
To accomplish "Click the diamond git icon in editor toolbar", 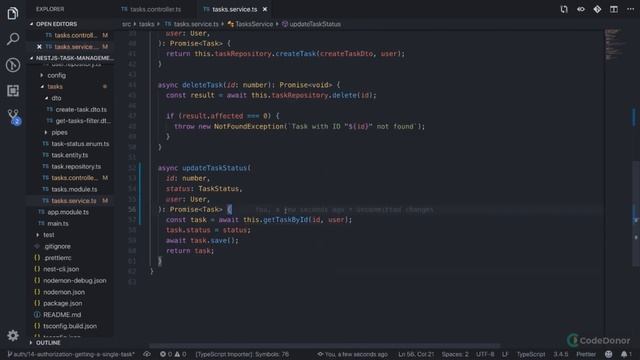I will coord(597,9).
